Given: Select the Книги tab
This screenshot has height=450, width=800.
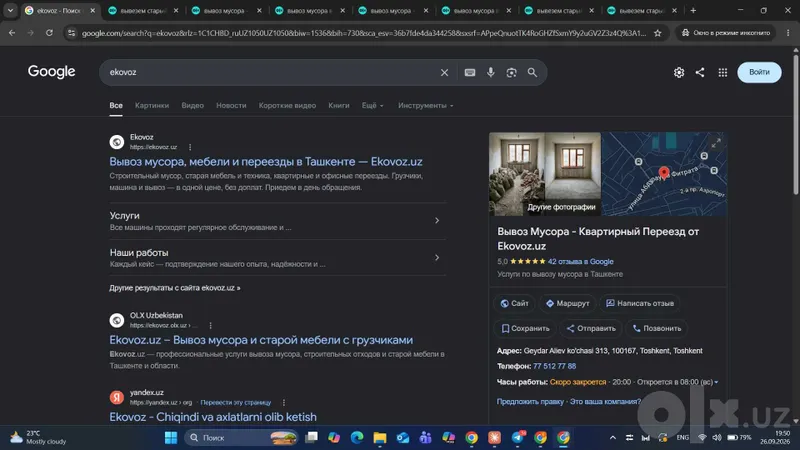Looking at the screenshot, I should pyautogui.click(x=339, y=106).
